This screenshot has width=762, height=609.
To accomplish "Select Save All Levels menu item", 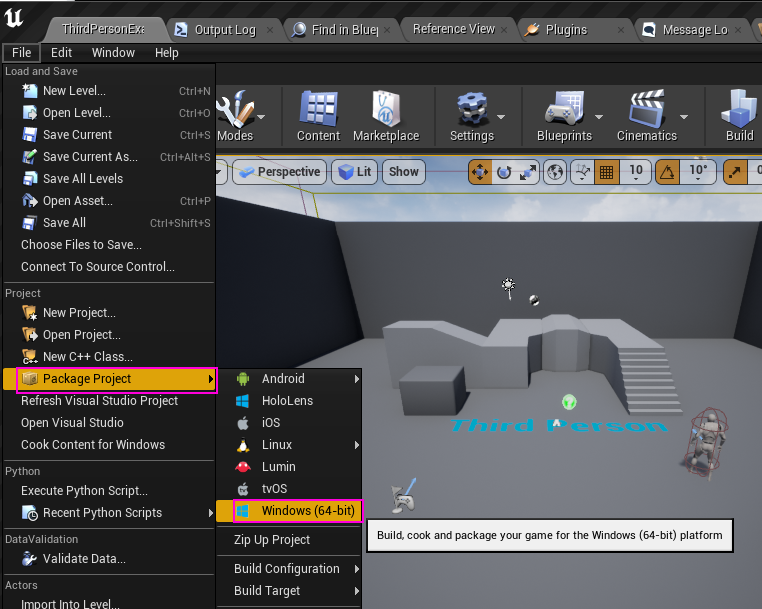I will 109,178.
